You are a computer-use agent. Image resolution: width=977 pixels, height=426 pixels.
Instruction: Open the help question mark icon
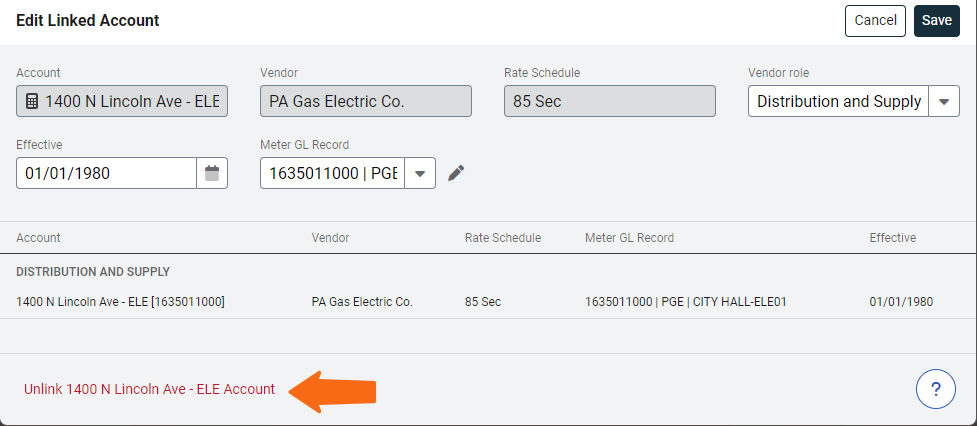pyautogui.click(x=935, y=389)
